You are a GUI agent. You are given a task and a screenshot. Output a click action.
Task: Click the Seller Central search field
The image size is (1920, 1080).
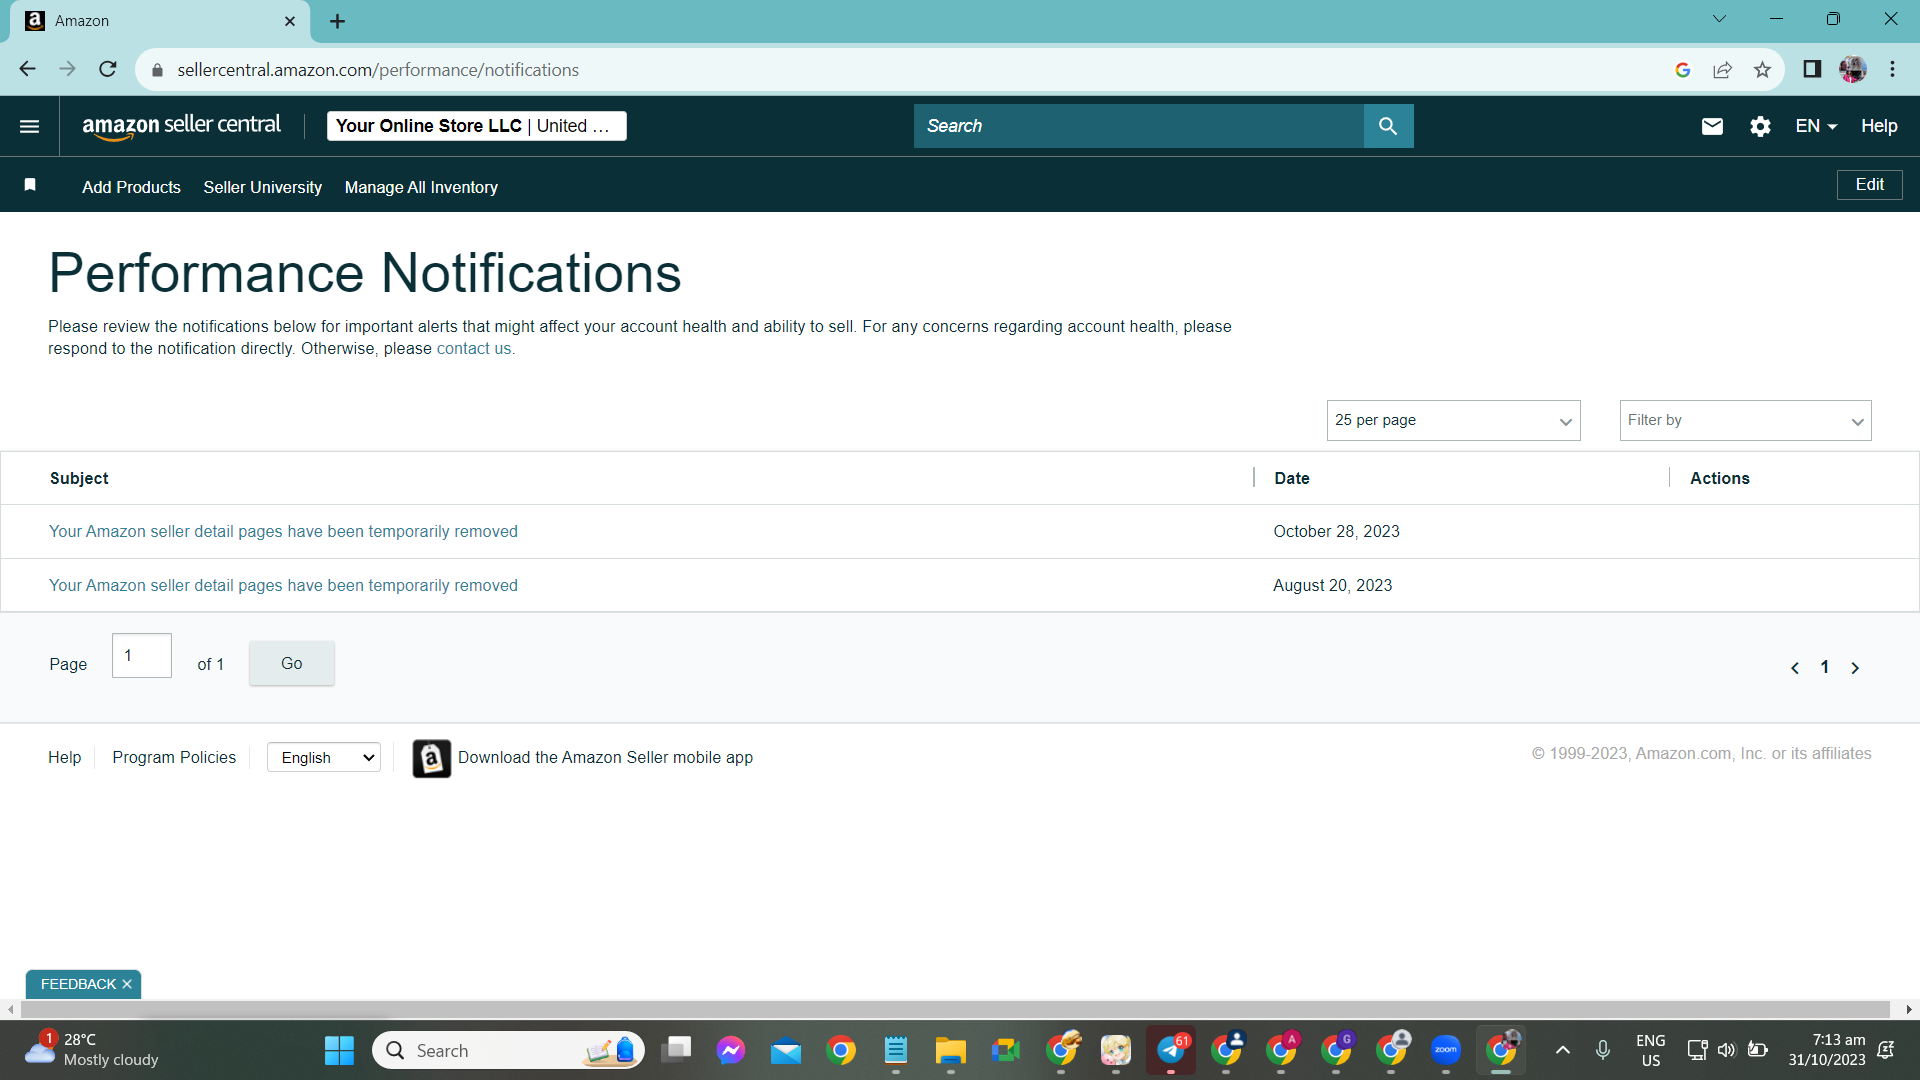pos(1139,126)
